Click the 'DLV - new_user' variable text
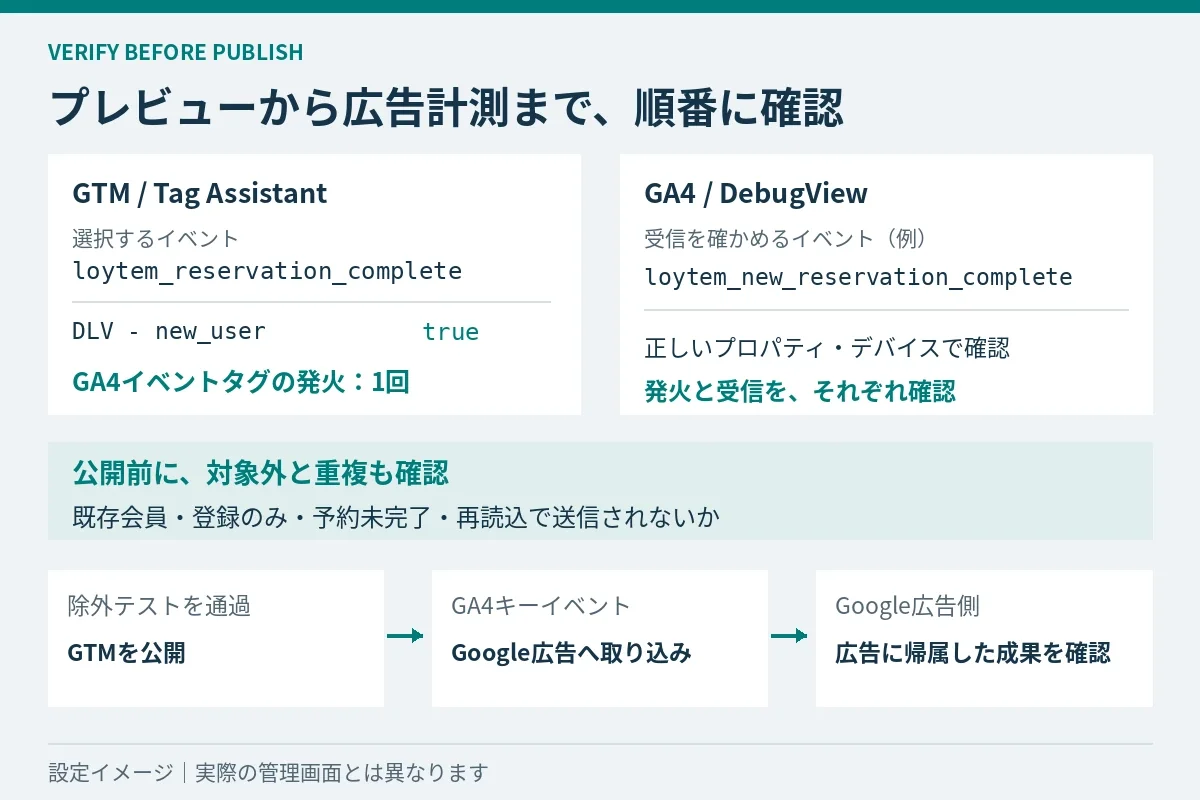Screen dimensions: 1200x800 169,332
